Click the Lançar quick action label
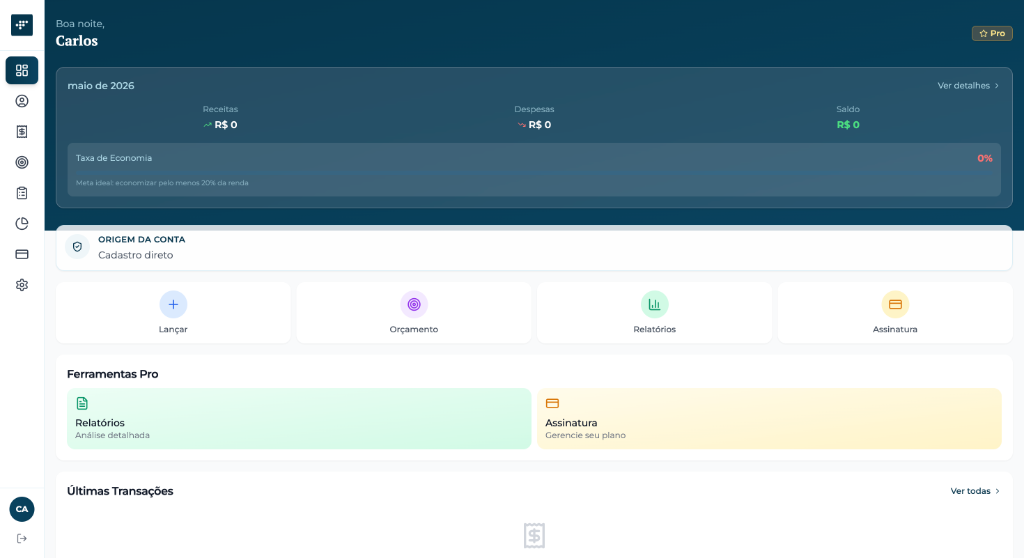1024x558 pixels. tap(173, 329)
